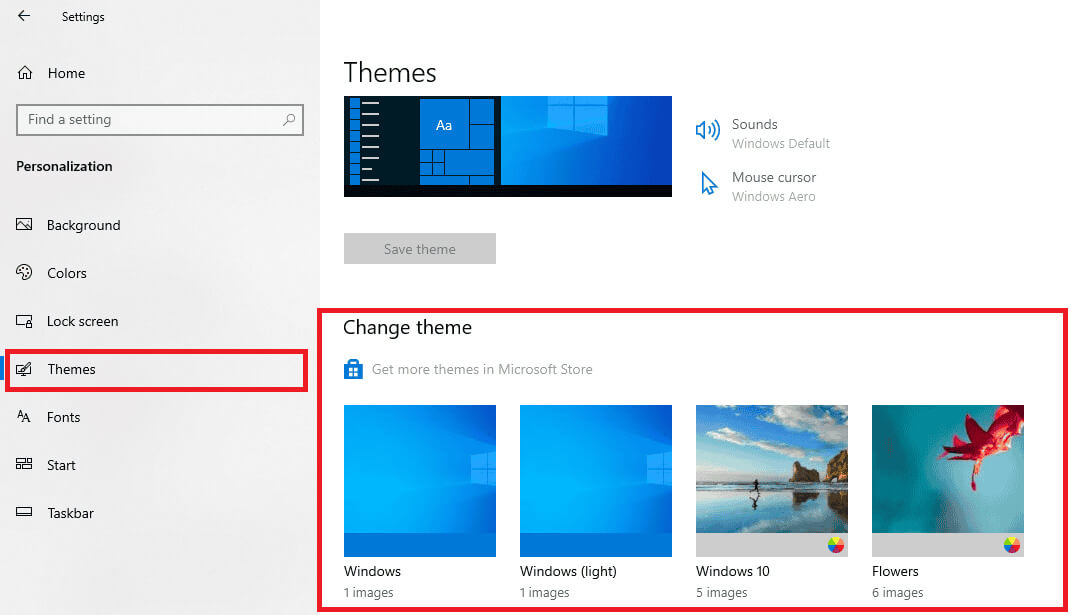Click the Background picture icon
The width and height of the screenshot is (1071, 615).
(x=24, y=224)
